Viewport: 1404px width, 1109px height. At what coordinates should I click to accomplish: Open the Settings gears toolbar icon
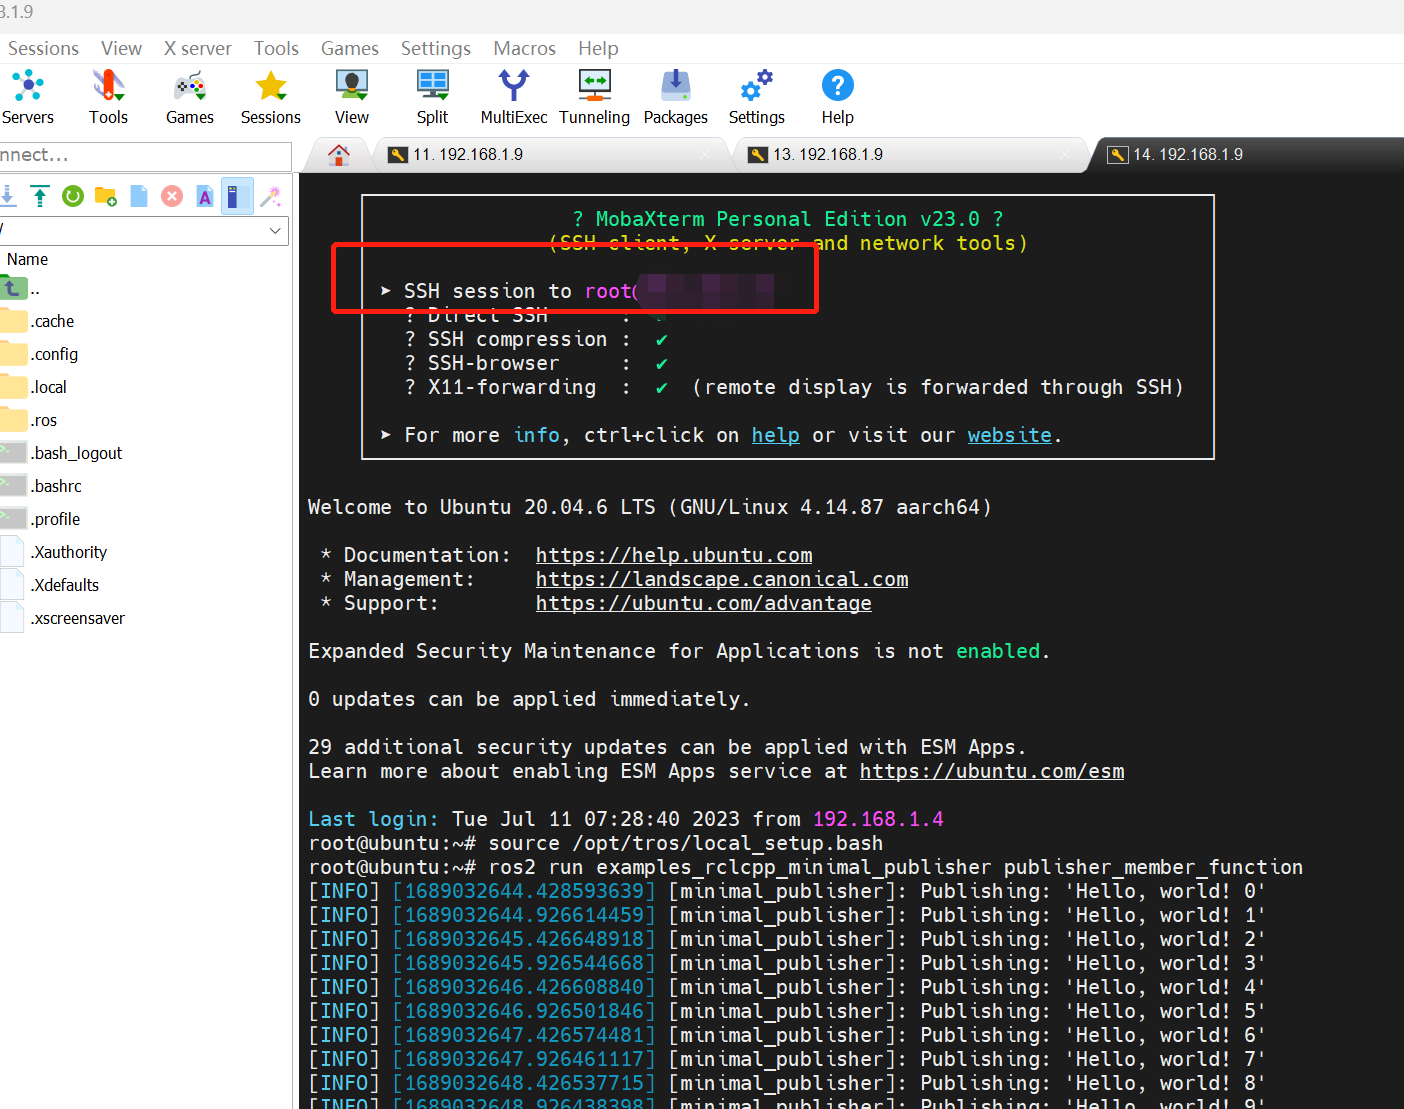757,97
